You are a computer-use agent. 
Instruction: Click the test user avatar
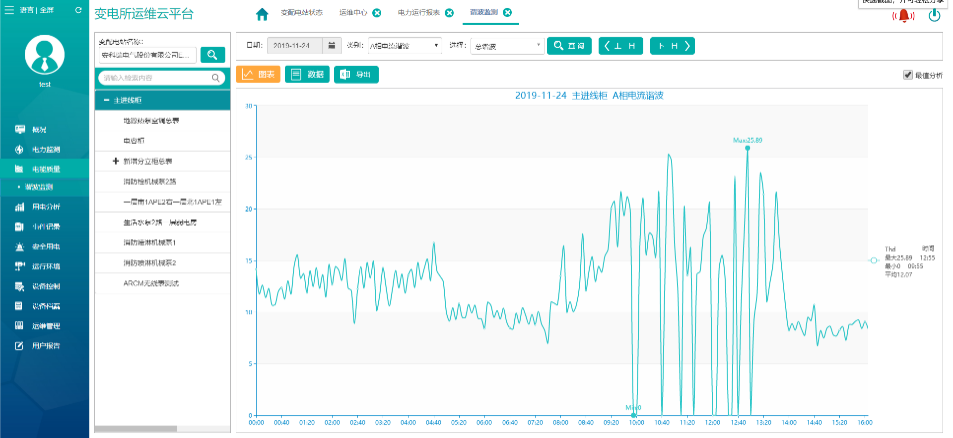[x=44, y=55]
